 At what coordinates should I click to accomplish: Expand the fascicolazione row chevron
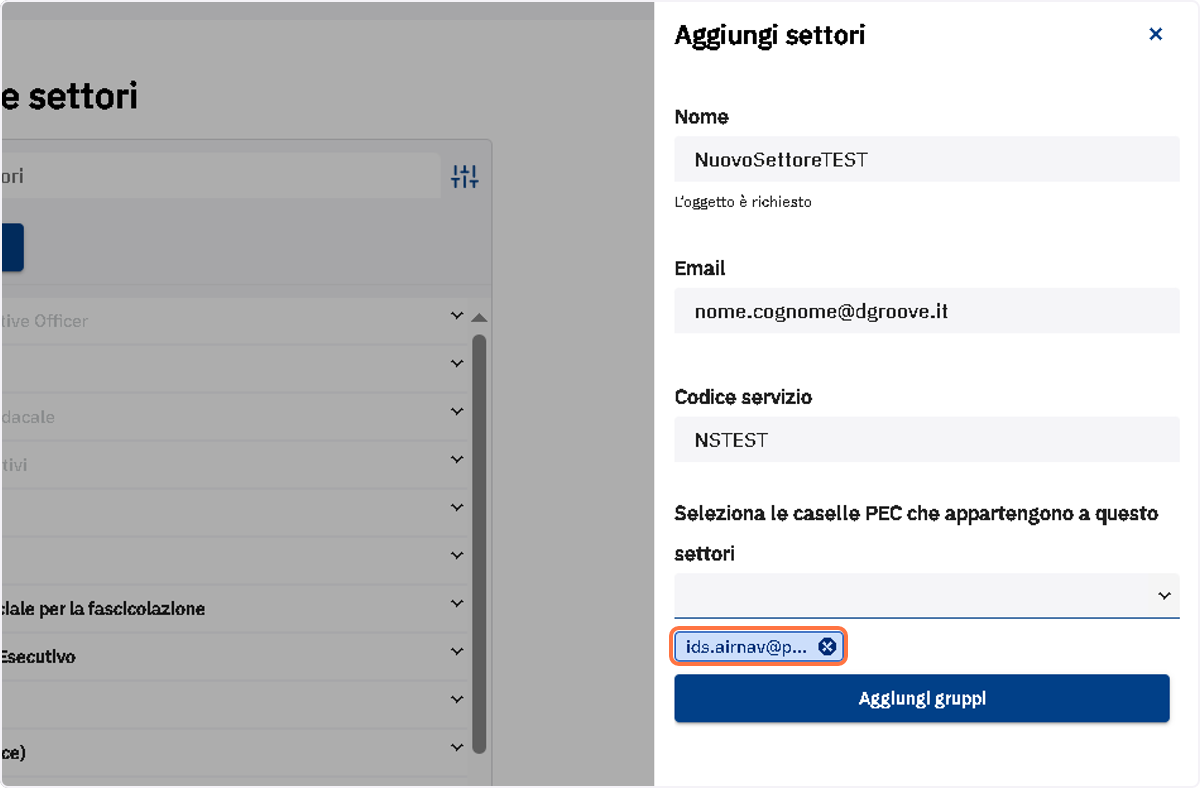[457, 604]
